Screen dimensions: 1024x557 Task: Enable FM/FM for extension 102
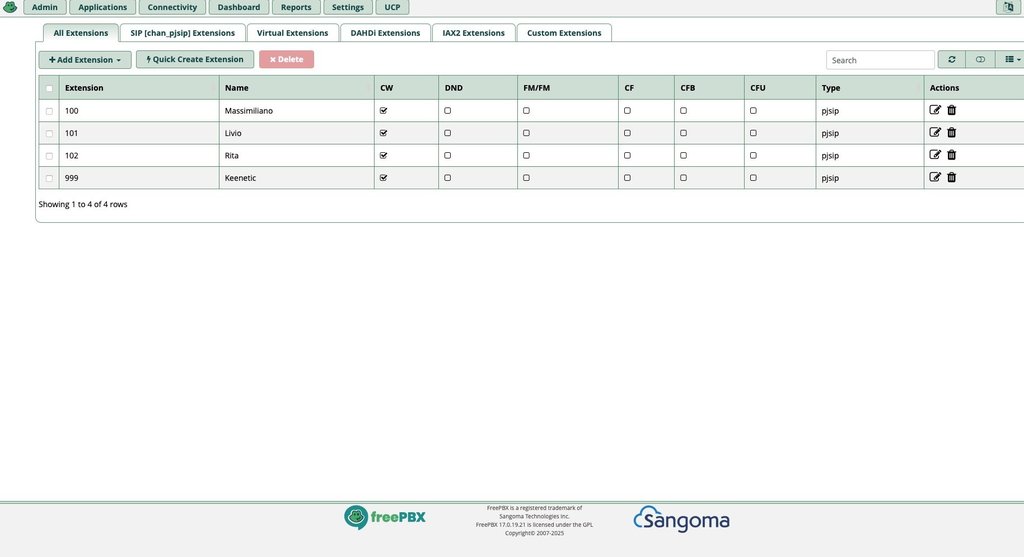coord(526,155)
